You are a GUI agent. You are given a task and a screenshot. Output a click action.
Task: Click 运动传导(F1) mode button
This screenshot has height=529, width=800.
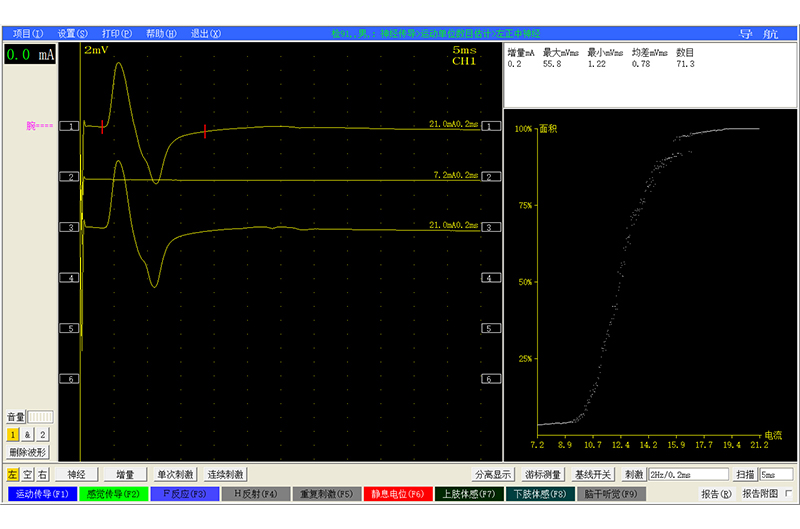(42, 494)
